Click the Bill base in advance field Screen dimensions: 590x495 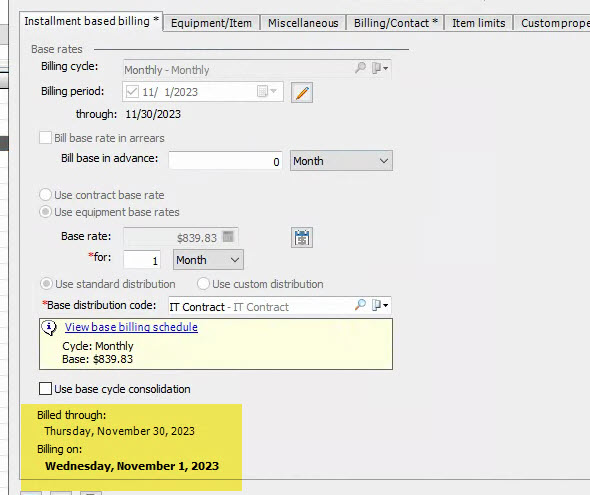tap(225, 161)
